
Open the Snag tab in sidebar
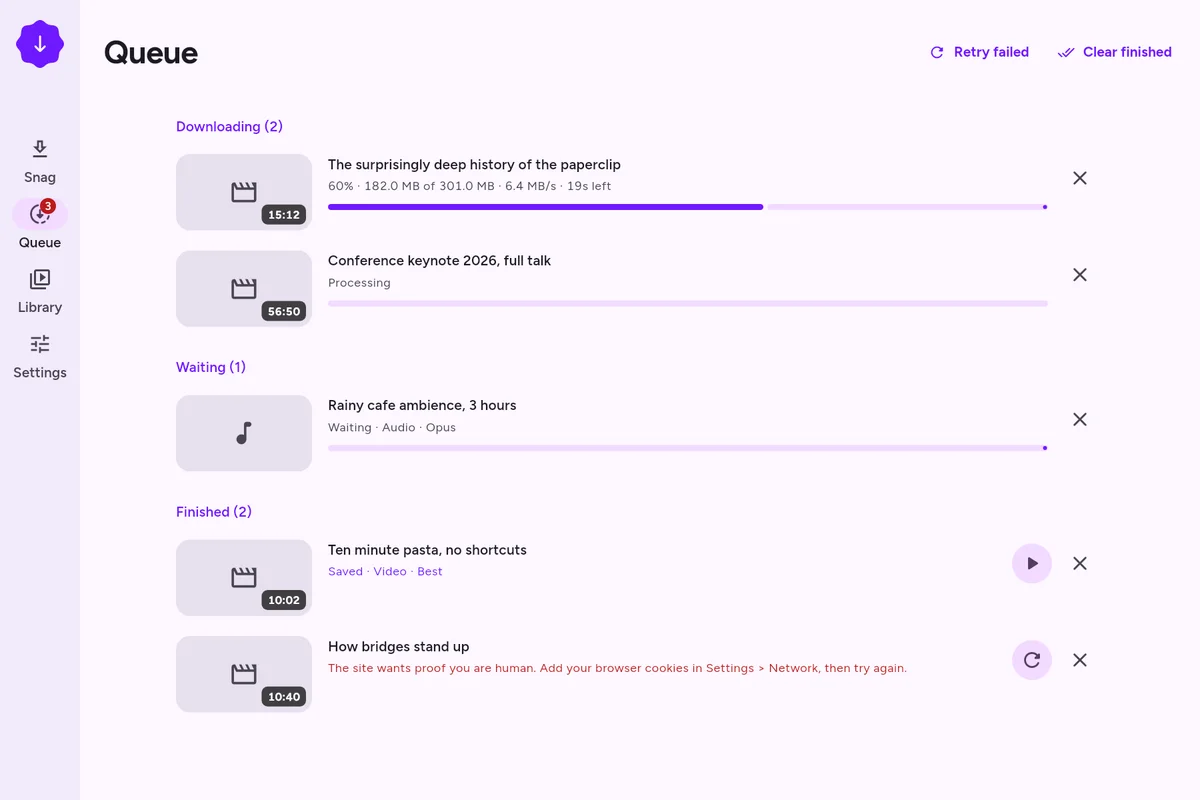tap(40, 162)
